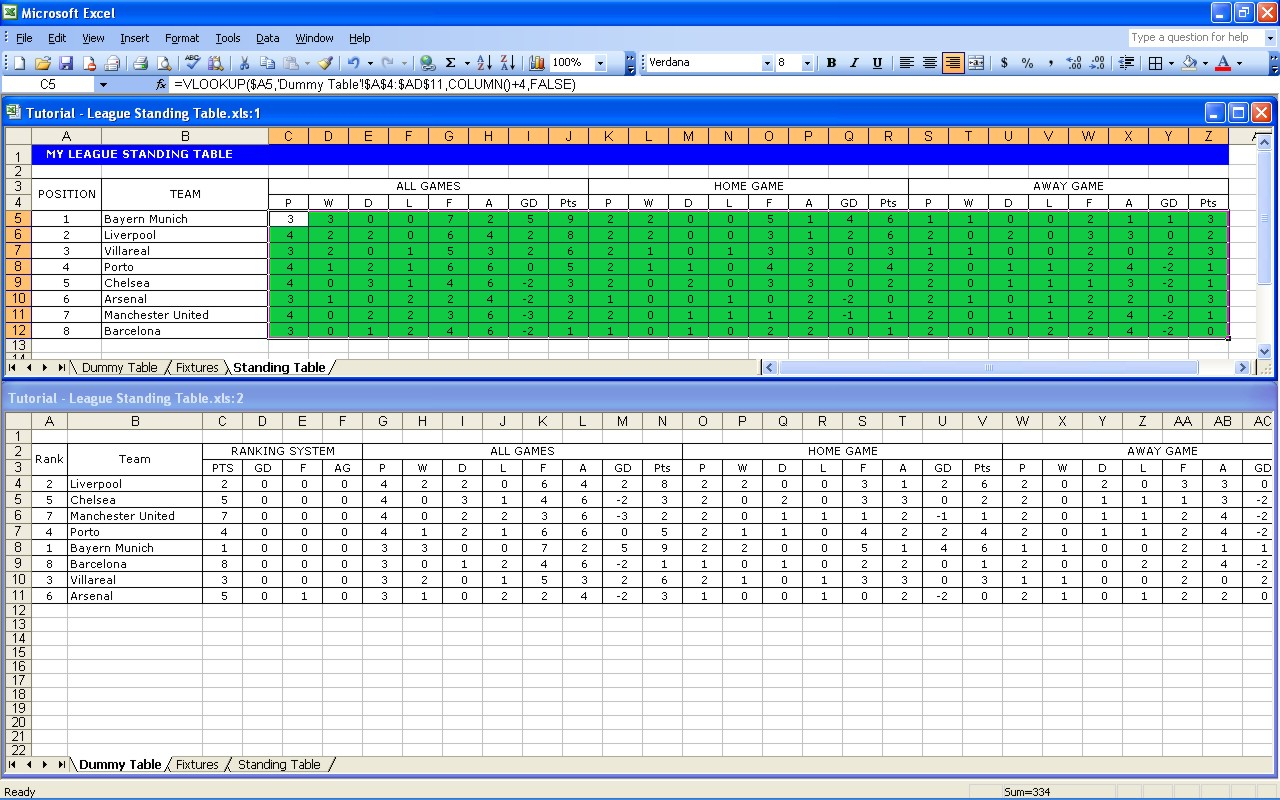Open the Format menu
This screenshot has width=1280, height=800.
(182, 38)
